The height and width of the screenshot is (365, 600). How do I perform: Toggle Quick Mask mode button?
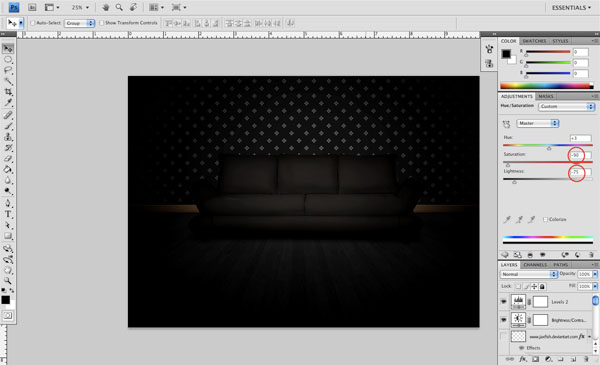[x=8, y=316]
